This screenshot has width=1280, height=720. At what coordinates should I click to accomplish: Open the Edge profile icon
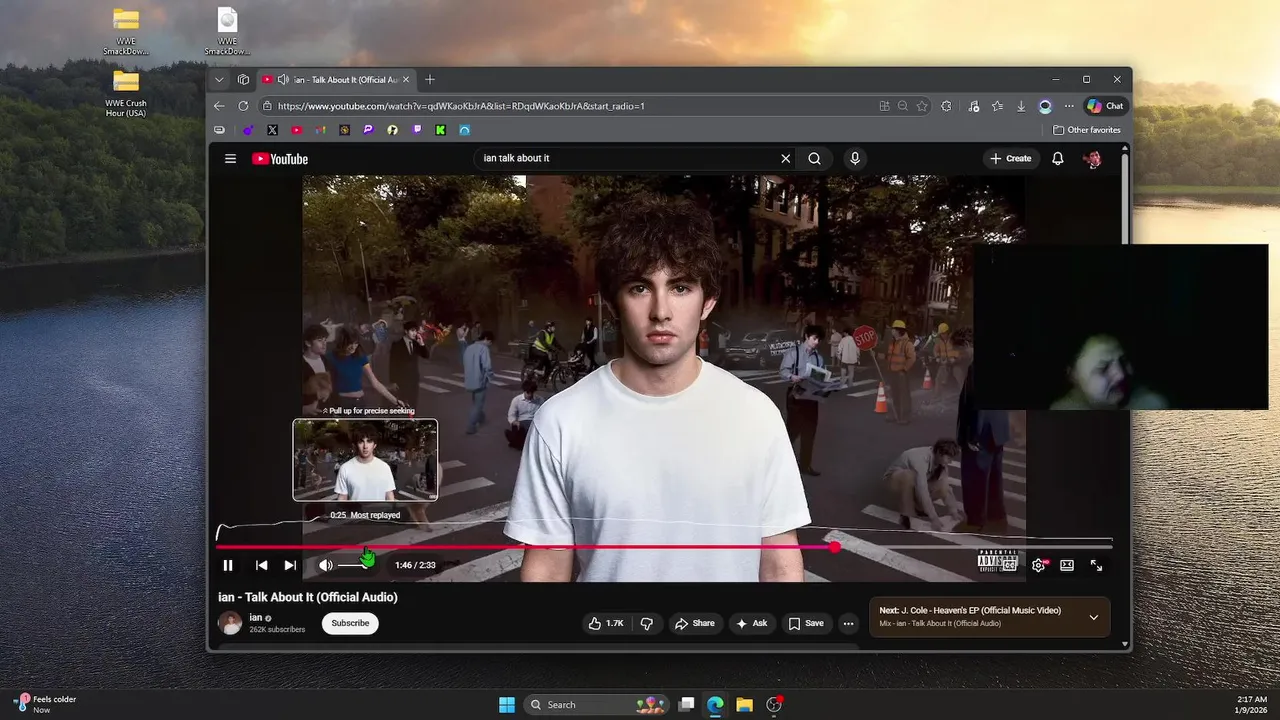1045,106
